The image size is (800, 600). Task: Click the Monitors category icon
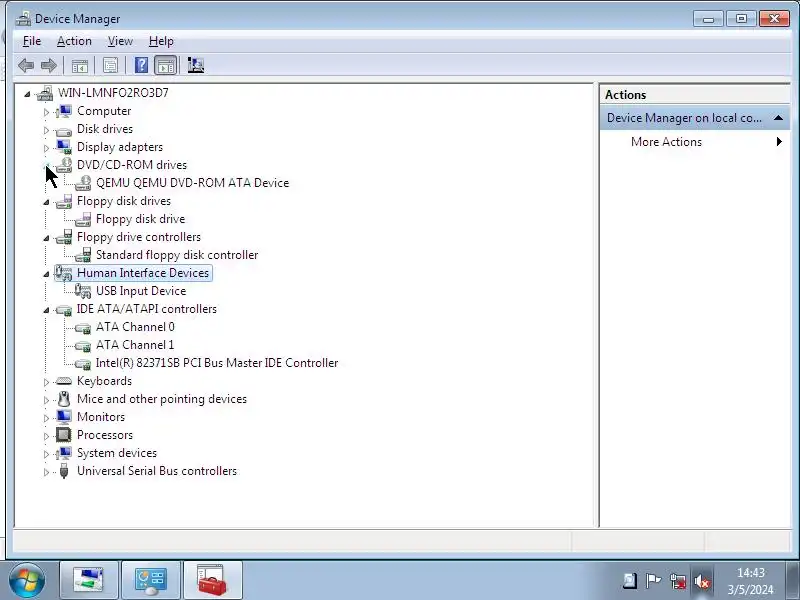click(64, 417)
